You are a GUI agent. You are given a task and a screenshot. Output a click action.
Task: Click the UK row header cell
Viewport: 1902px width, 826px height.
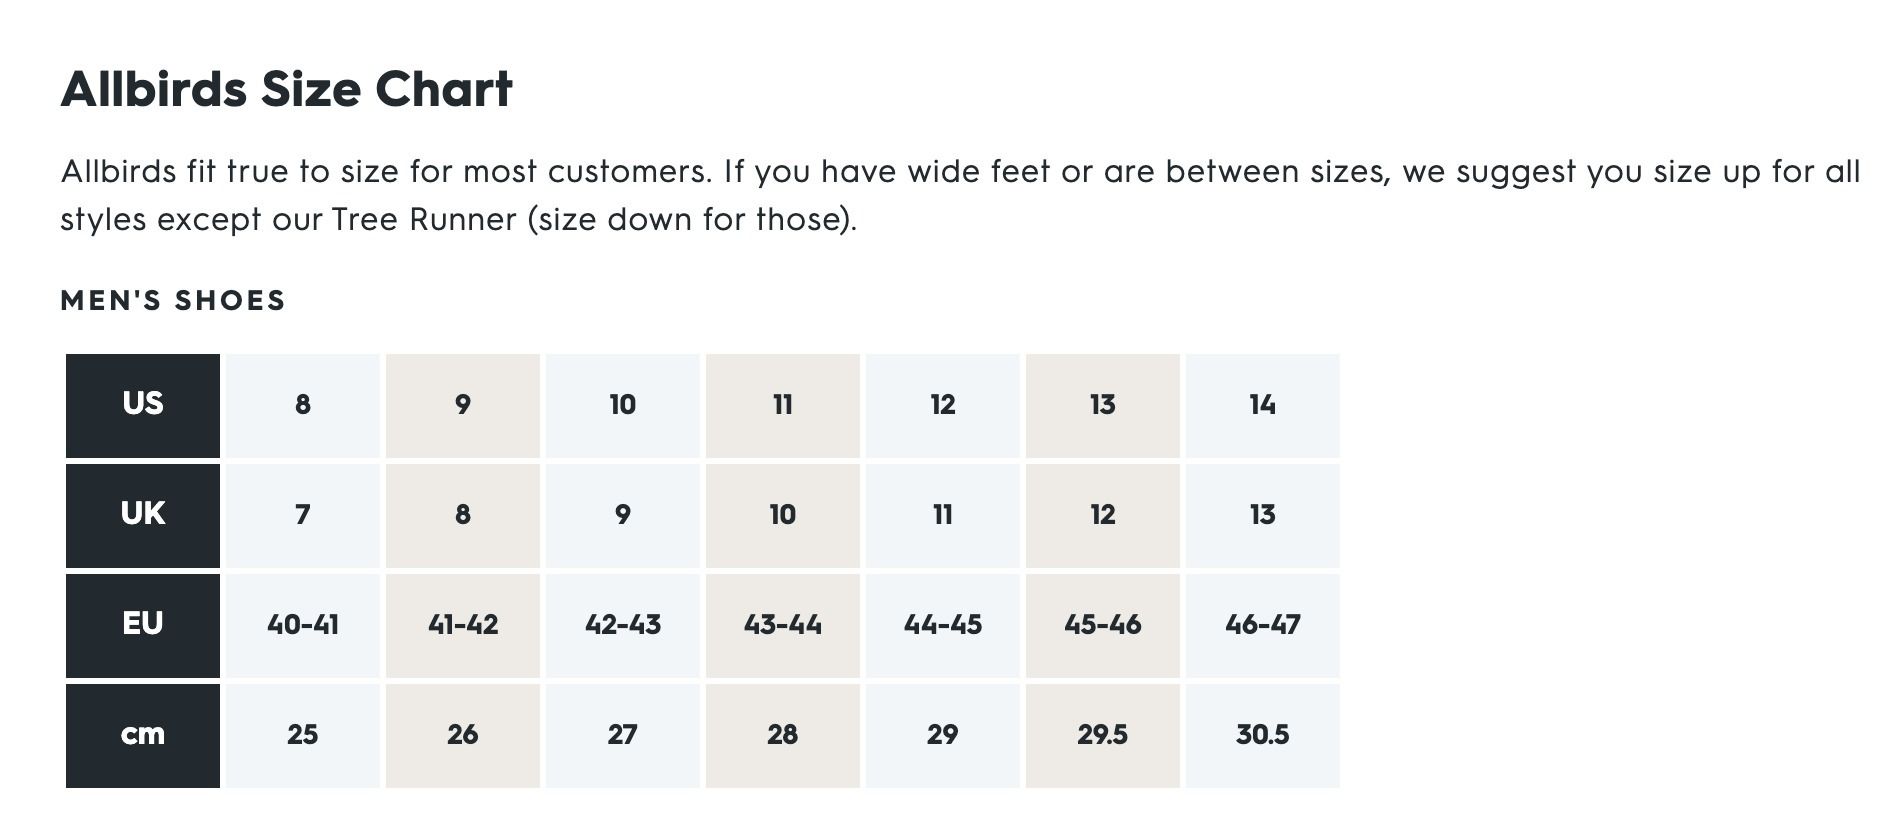(143, 516)
